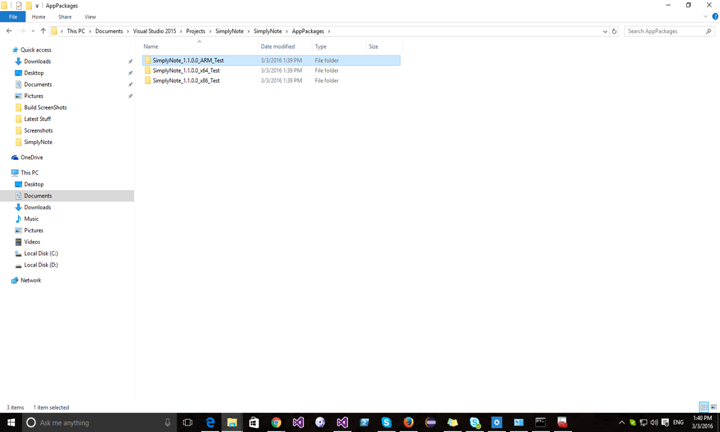Go up one folder level
This screenshot has width=720, height=432.
coord(43,31)
